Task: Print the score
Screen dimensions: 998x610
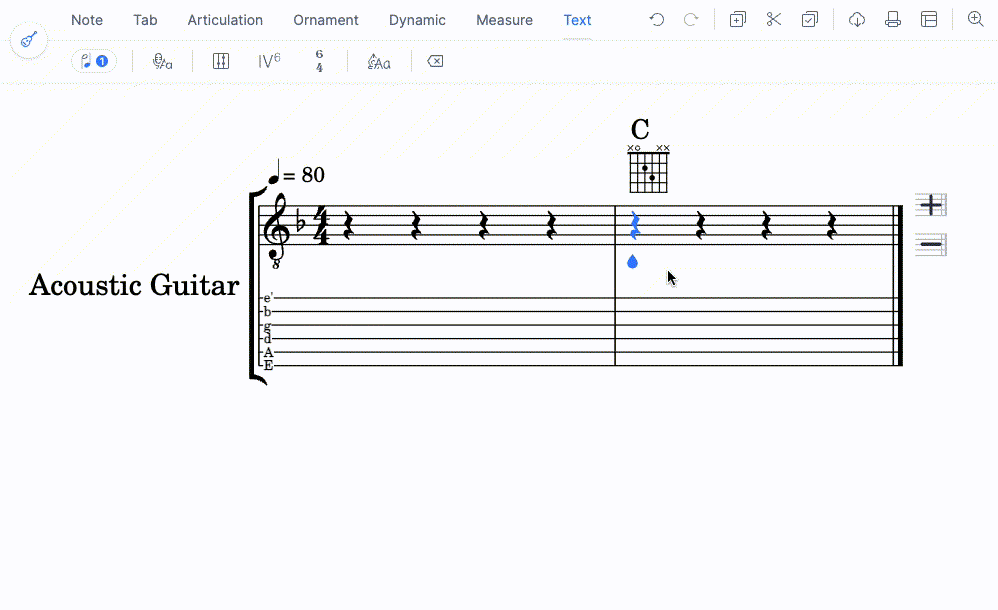Action: pos(892,19)
